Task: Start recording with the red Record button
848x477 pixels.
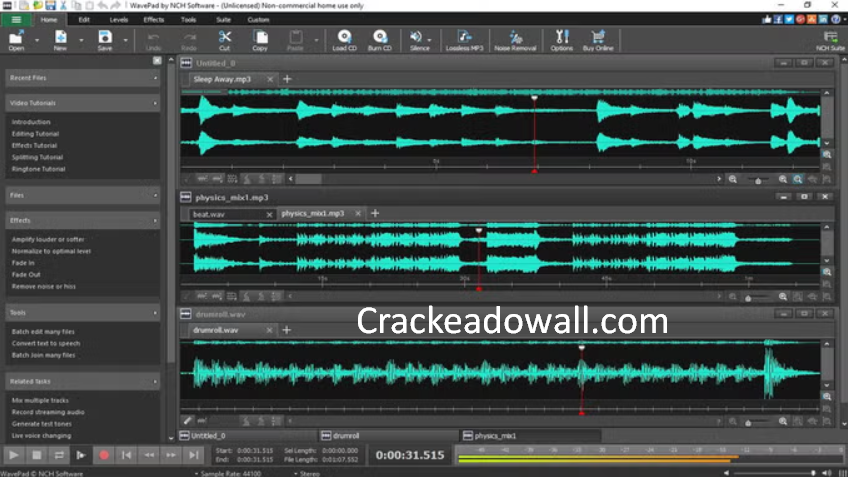Action: click(104, 455)
